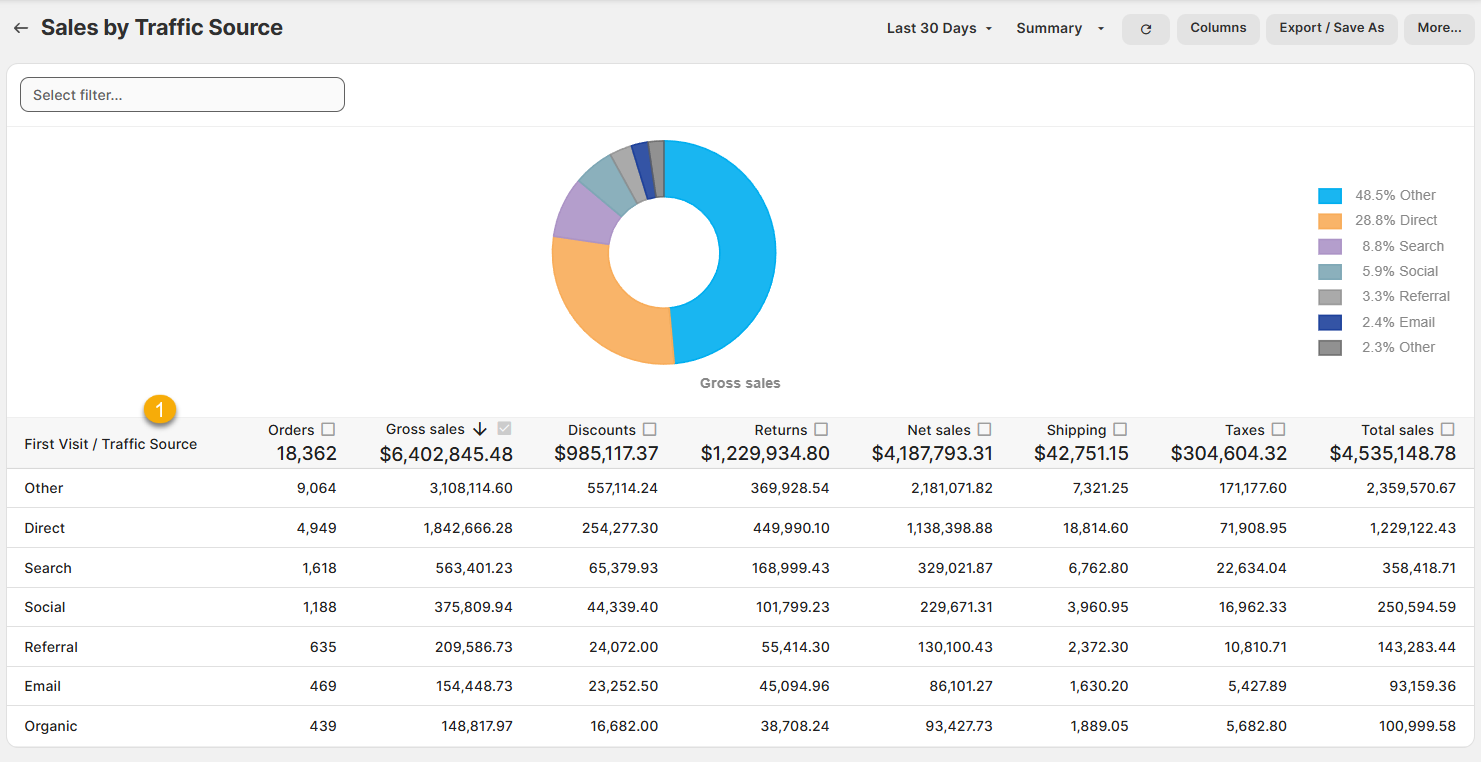
Task: Click the Gross sales sort arrow
Action: [x=480, y=429]
